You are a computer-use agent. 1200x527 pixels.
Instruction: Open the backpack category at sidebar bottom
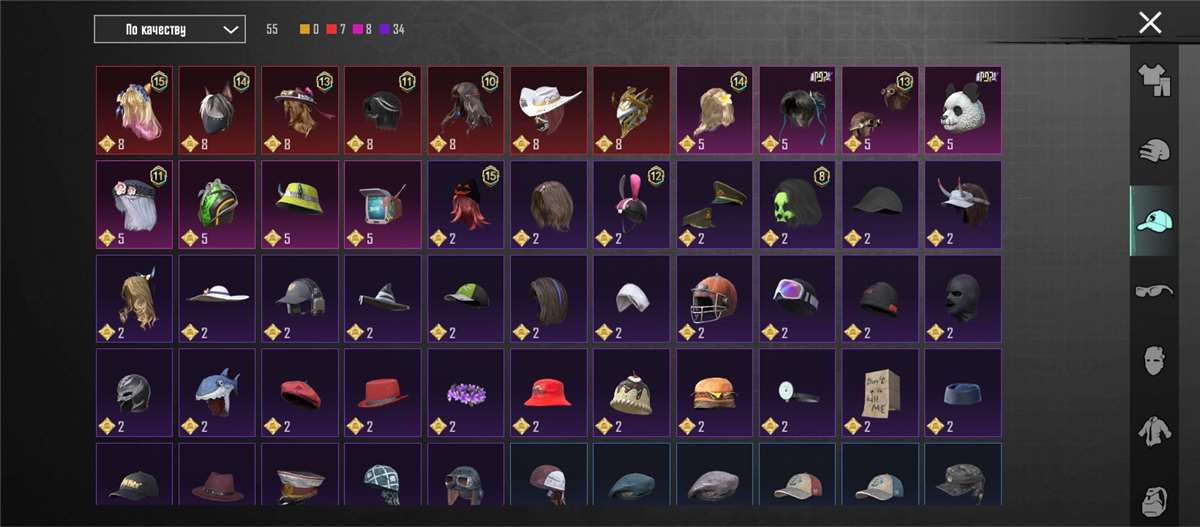[1154, 500]
